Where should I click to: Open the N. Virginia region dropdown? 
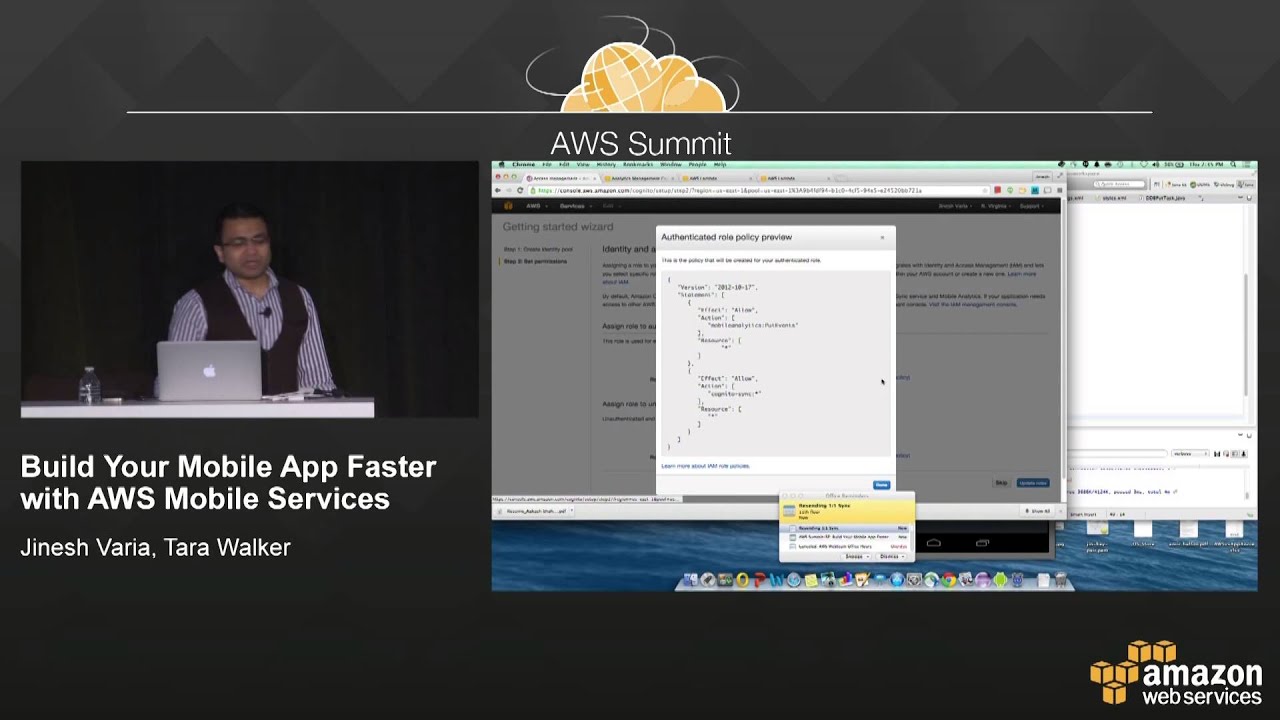point(996,206)
